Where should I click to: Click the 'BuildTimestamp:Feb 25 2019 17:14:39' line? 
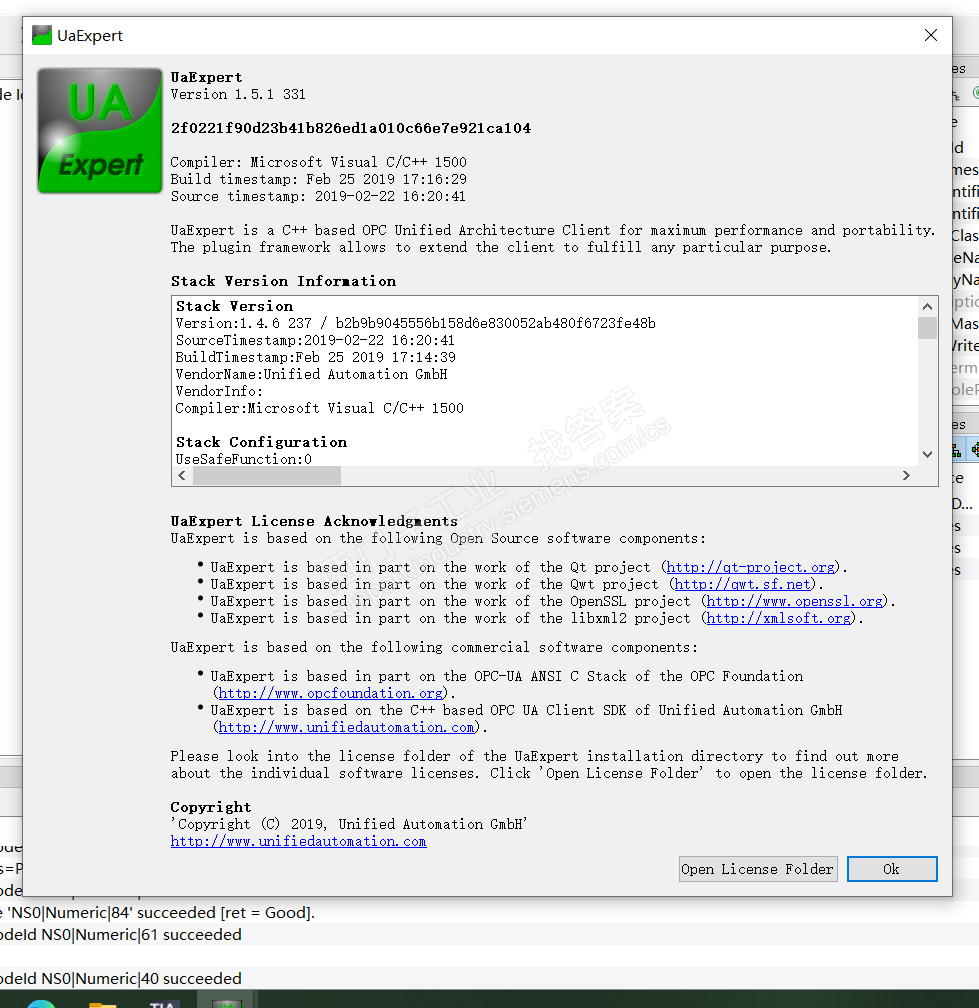point(316,357)
